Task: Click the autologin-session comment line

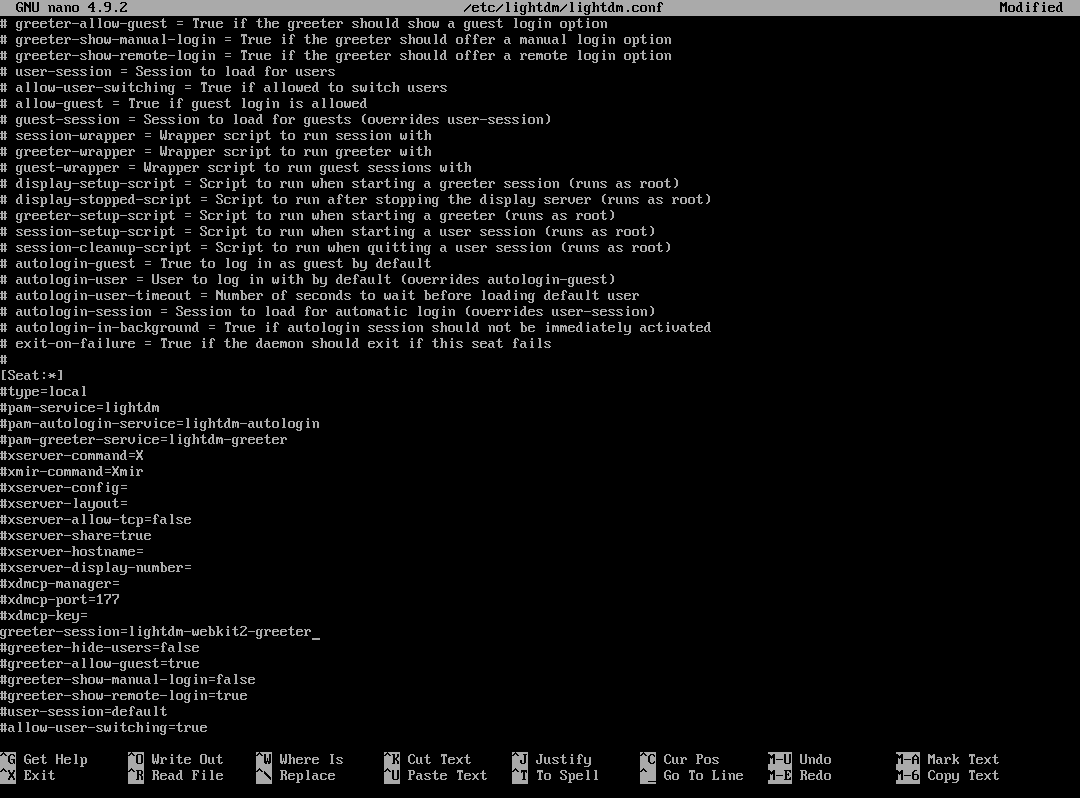Action: tap(328, 311)
